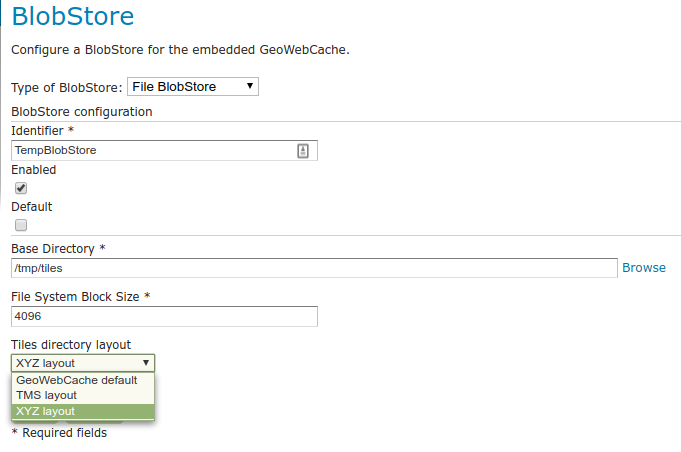Choose the GeoWebCache default option
Viewport: 681px width, 452px height.
click(77, 380)
